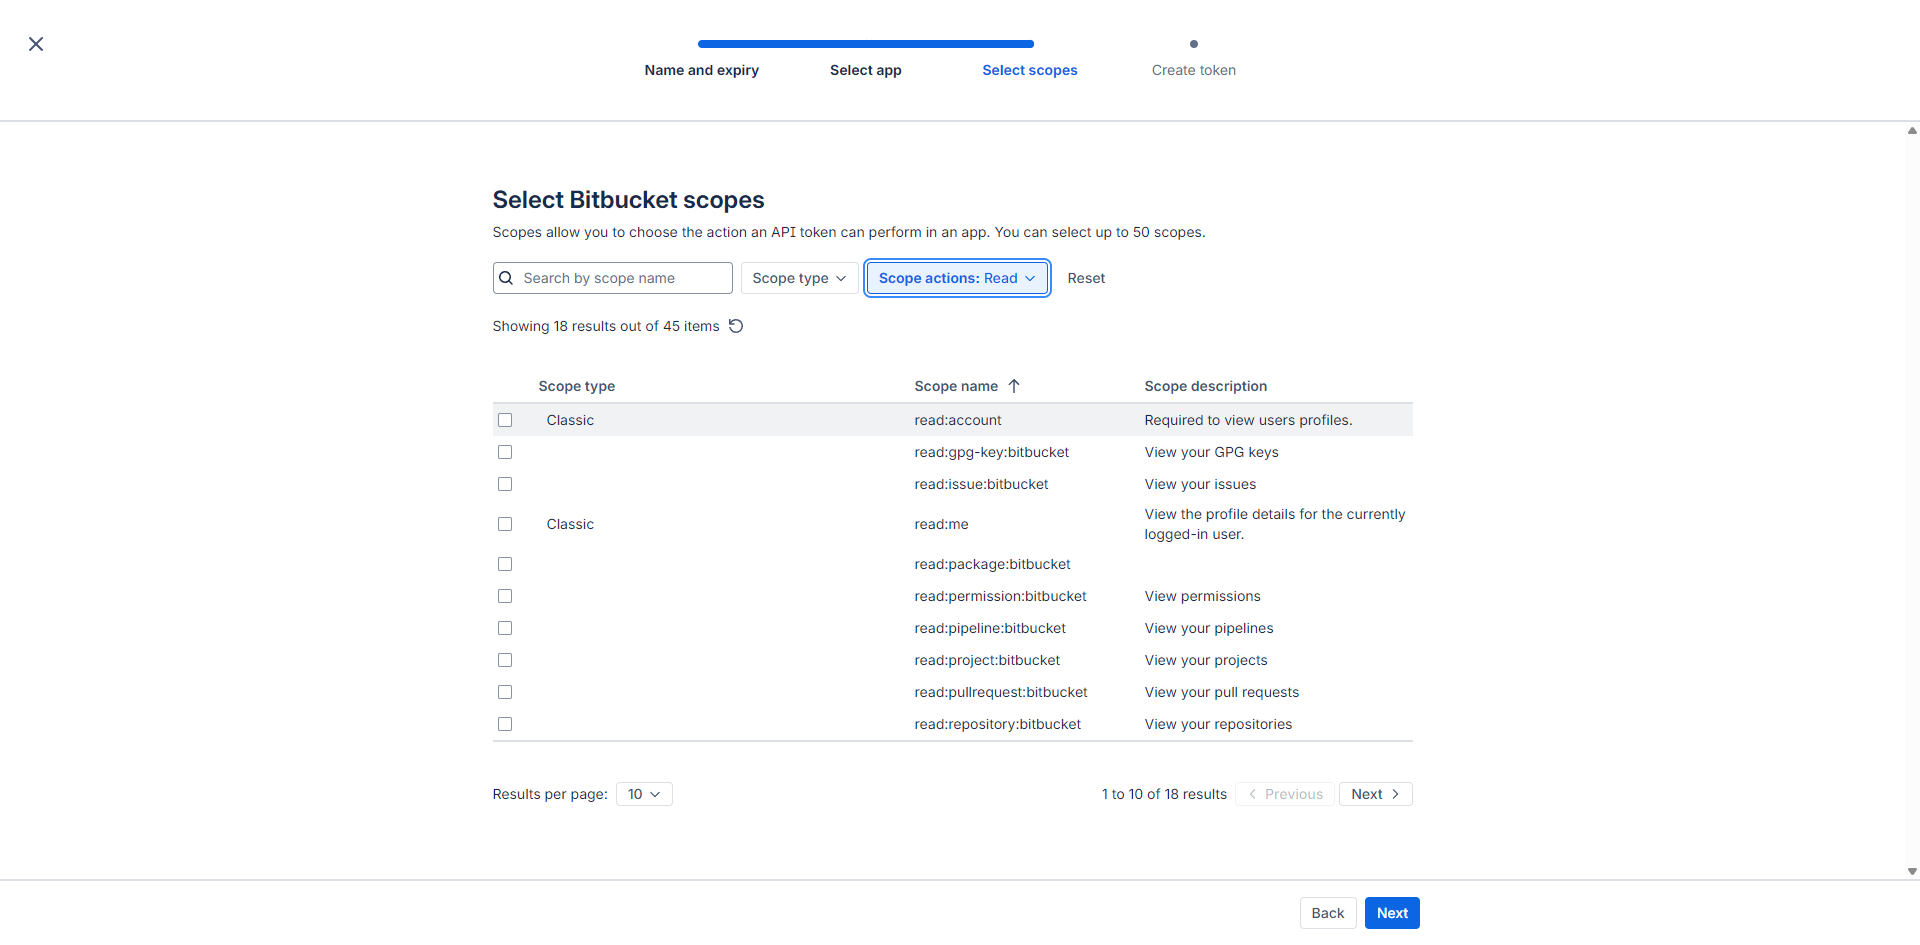Click the Next button at bottom right
The image size is (1920, 945).
(1391, 913)
